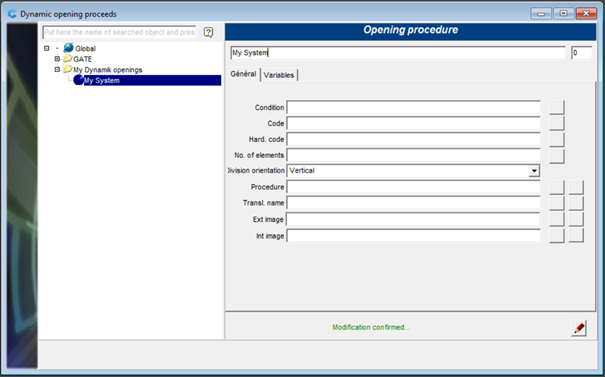Click the button beside No. of elements field
The height and width of the screenshot is (377, 605).
556,156
